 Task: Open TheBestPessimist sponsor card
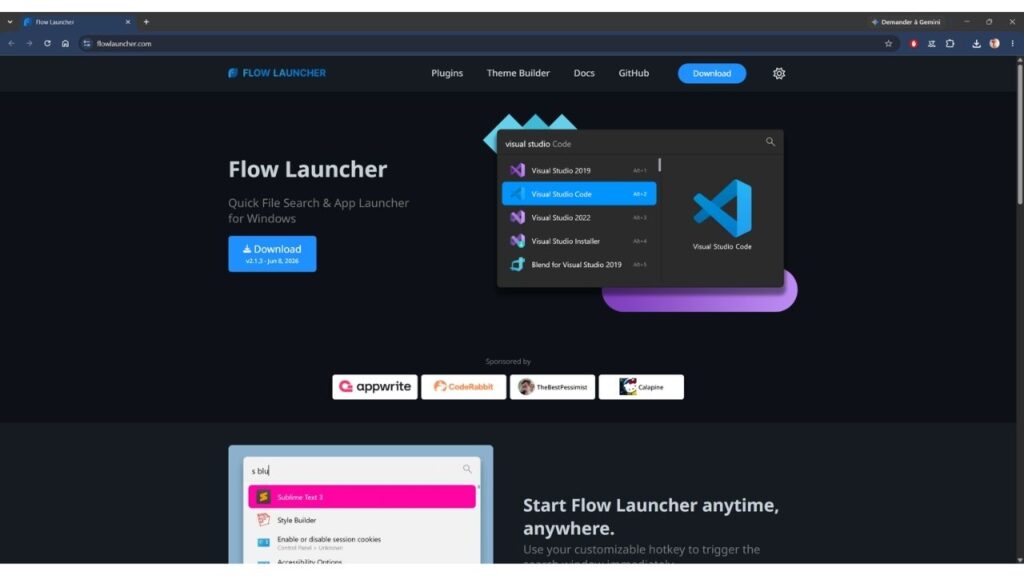552,387
